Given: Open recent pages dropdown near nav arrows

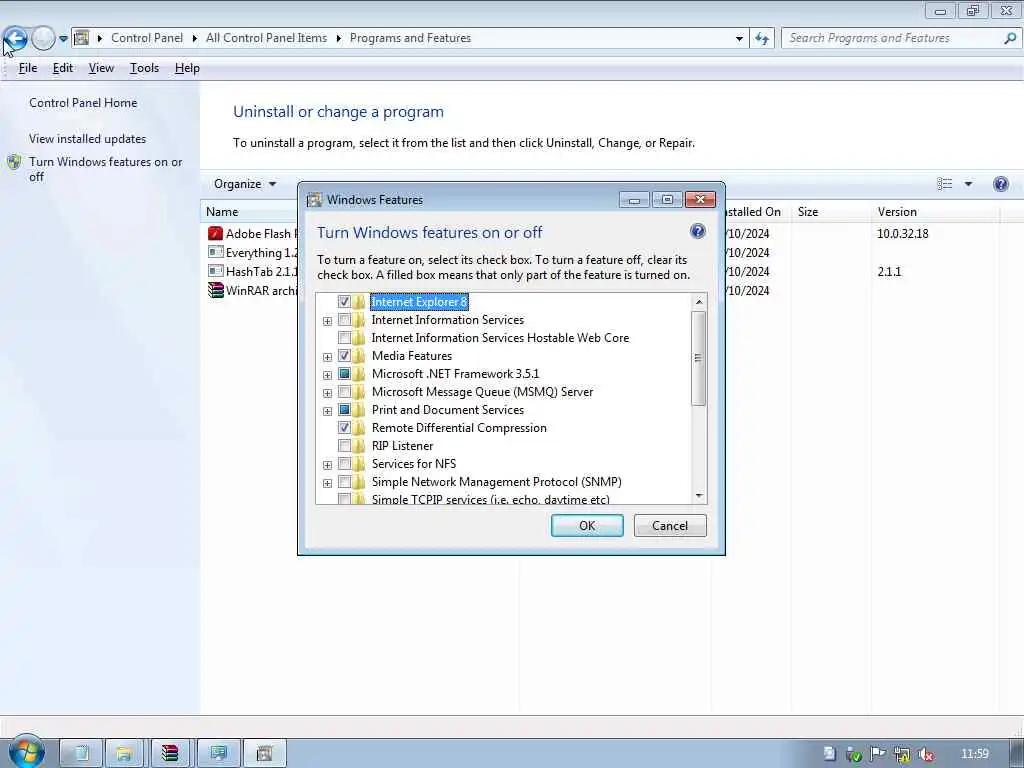Looking at the screenshot, I should tap(63, 39).
